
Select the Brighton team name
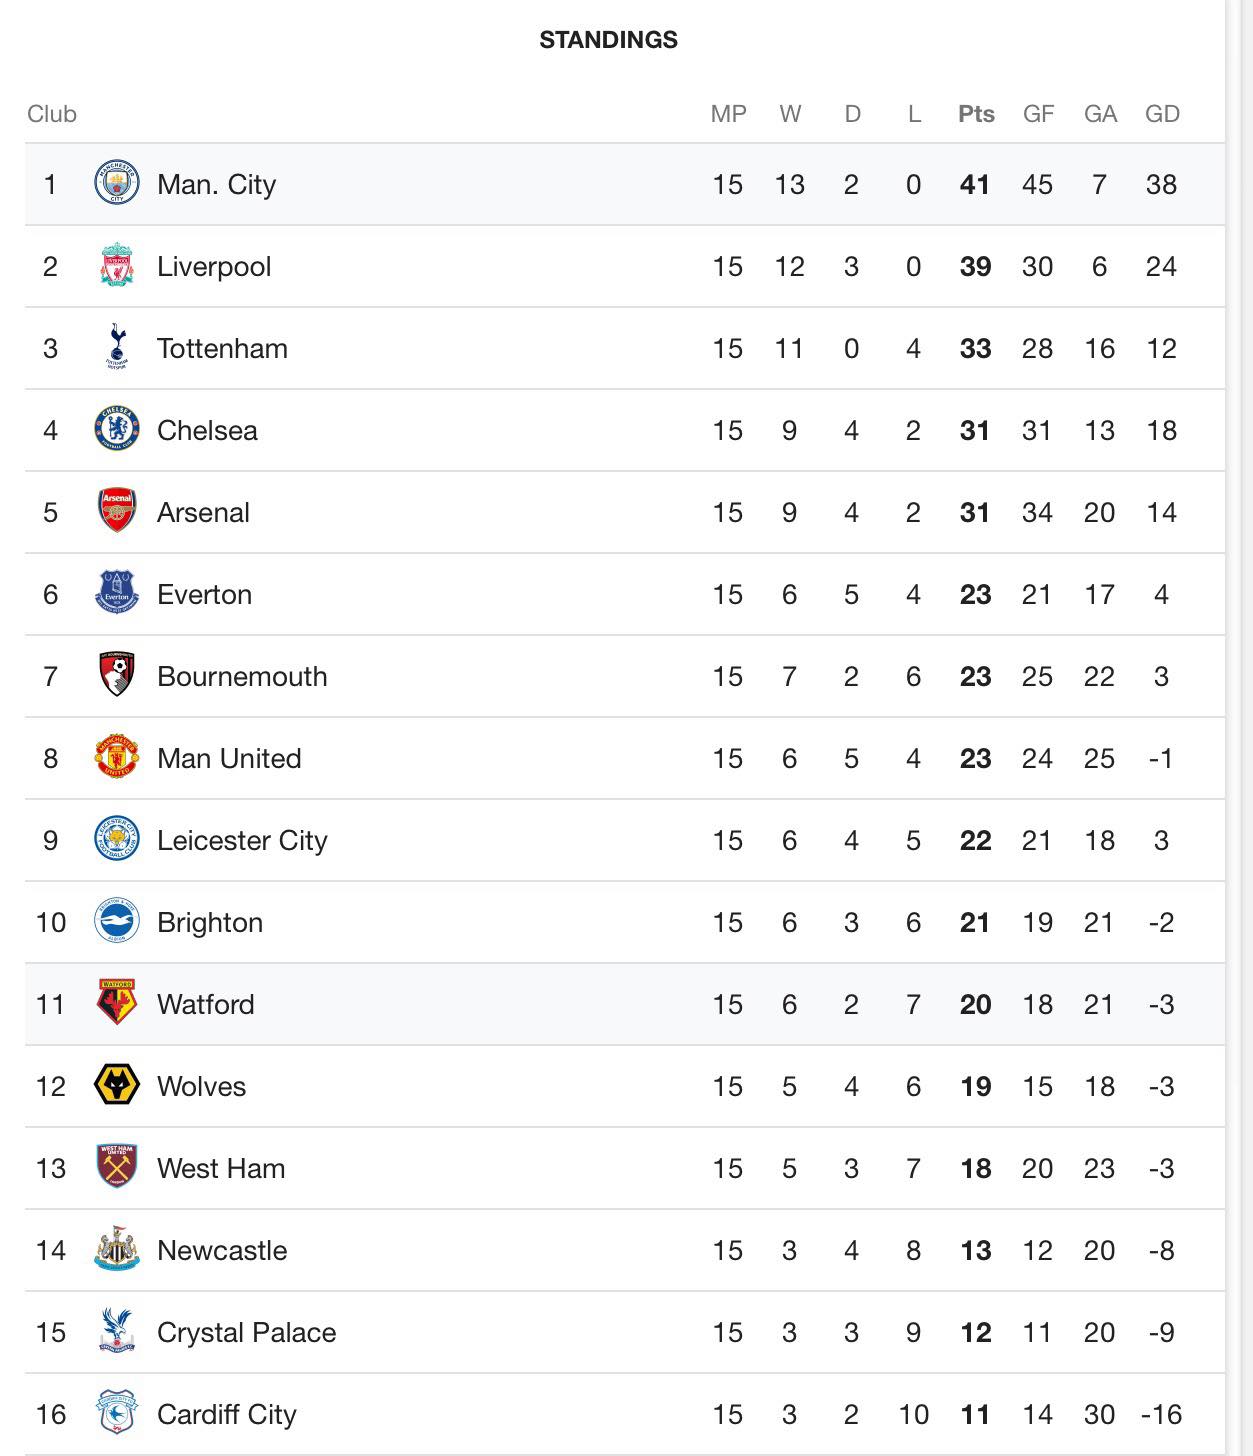210,922
